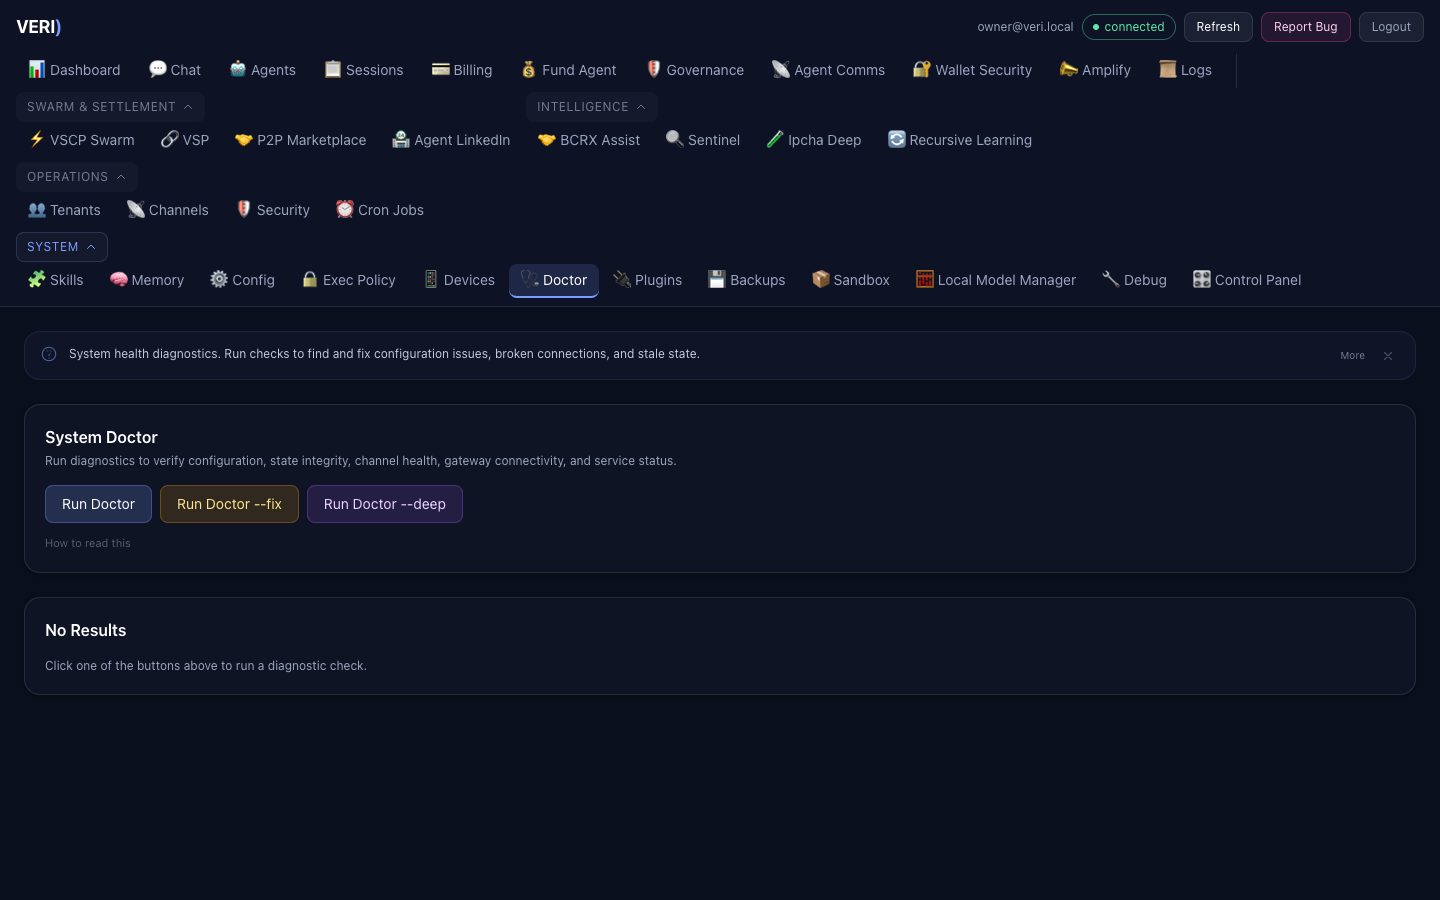Collapse the Operations group

76,177
